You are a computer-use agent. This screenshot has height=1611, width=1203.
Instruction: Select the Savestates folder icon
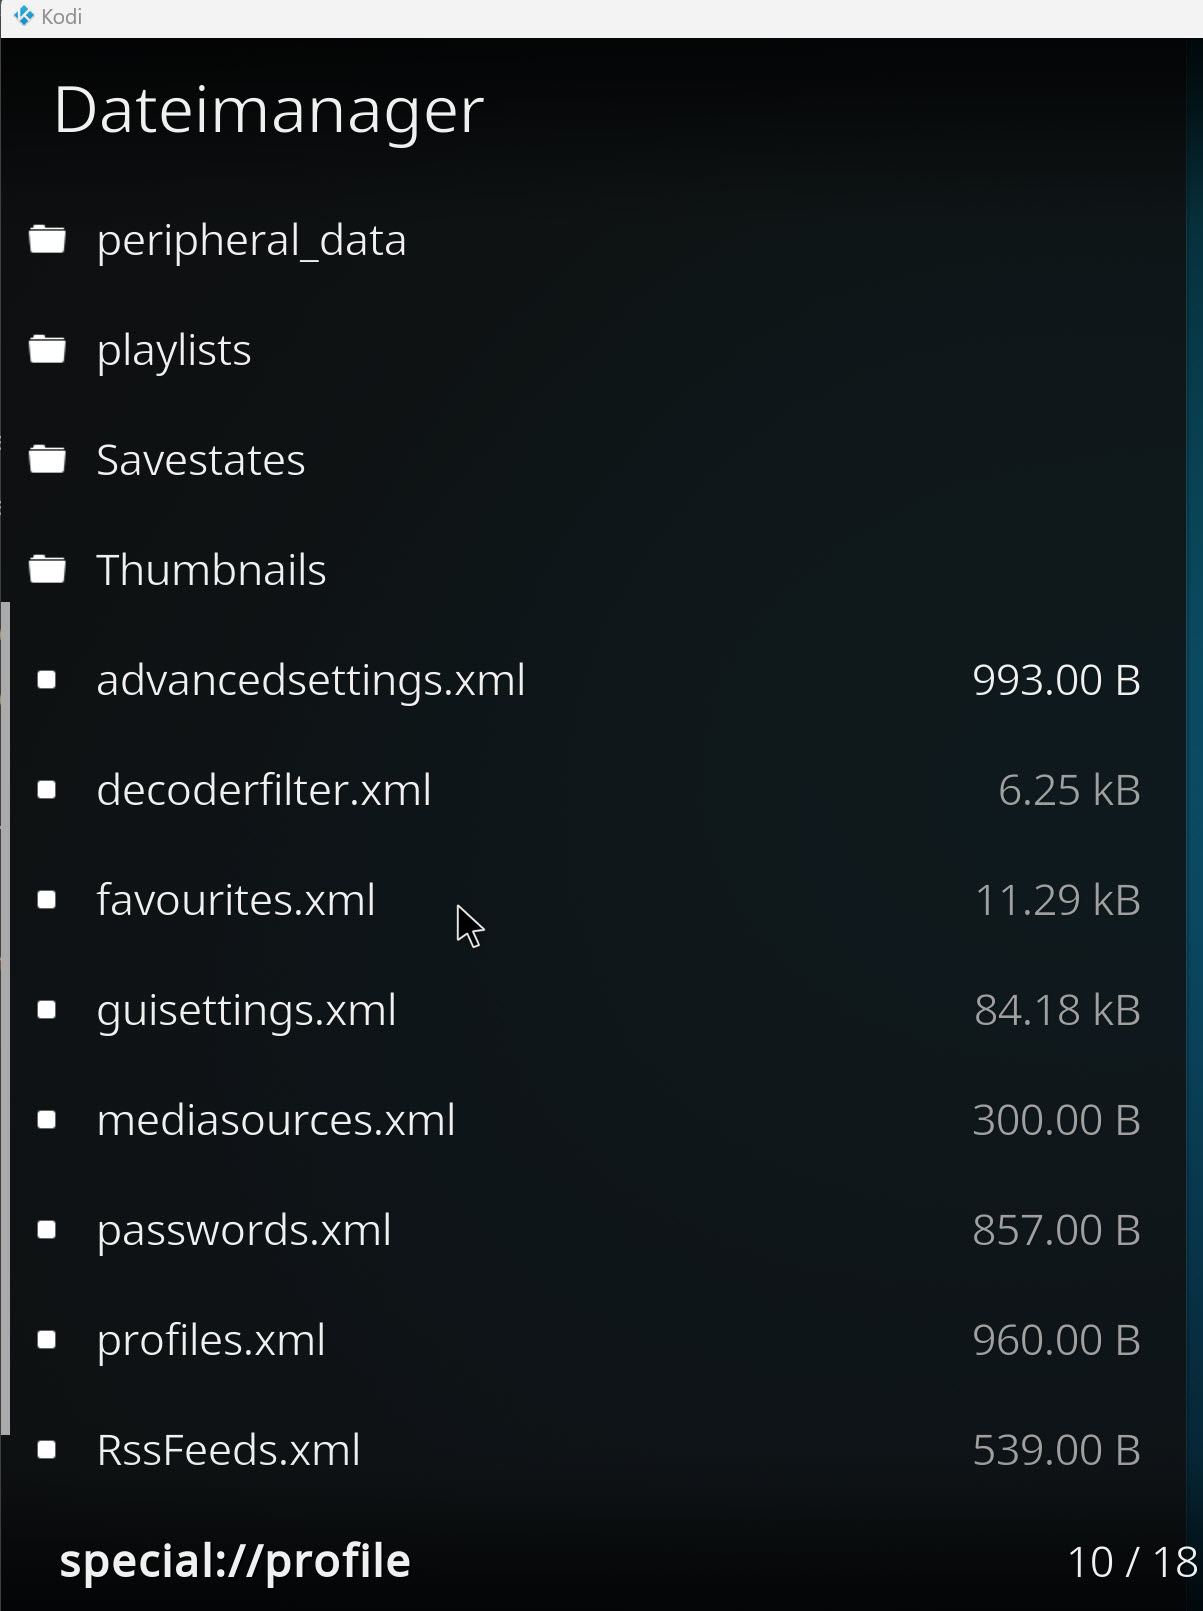pos(47,460)
